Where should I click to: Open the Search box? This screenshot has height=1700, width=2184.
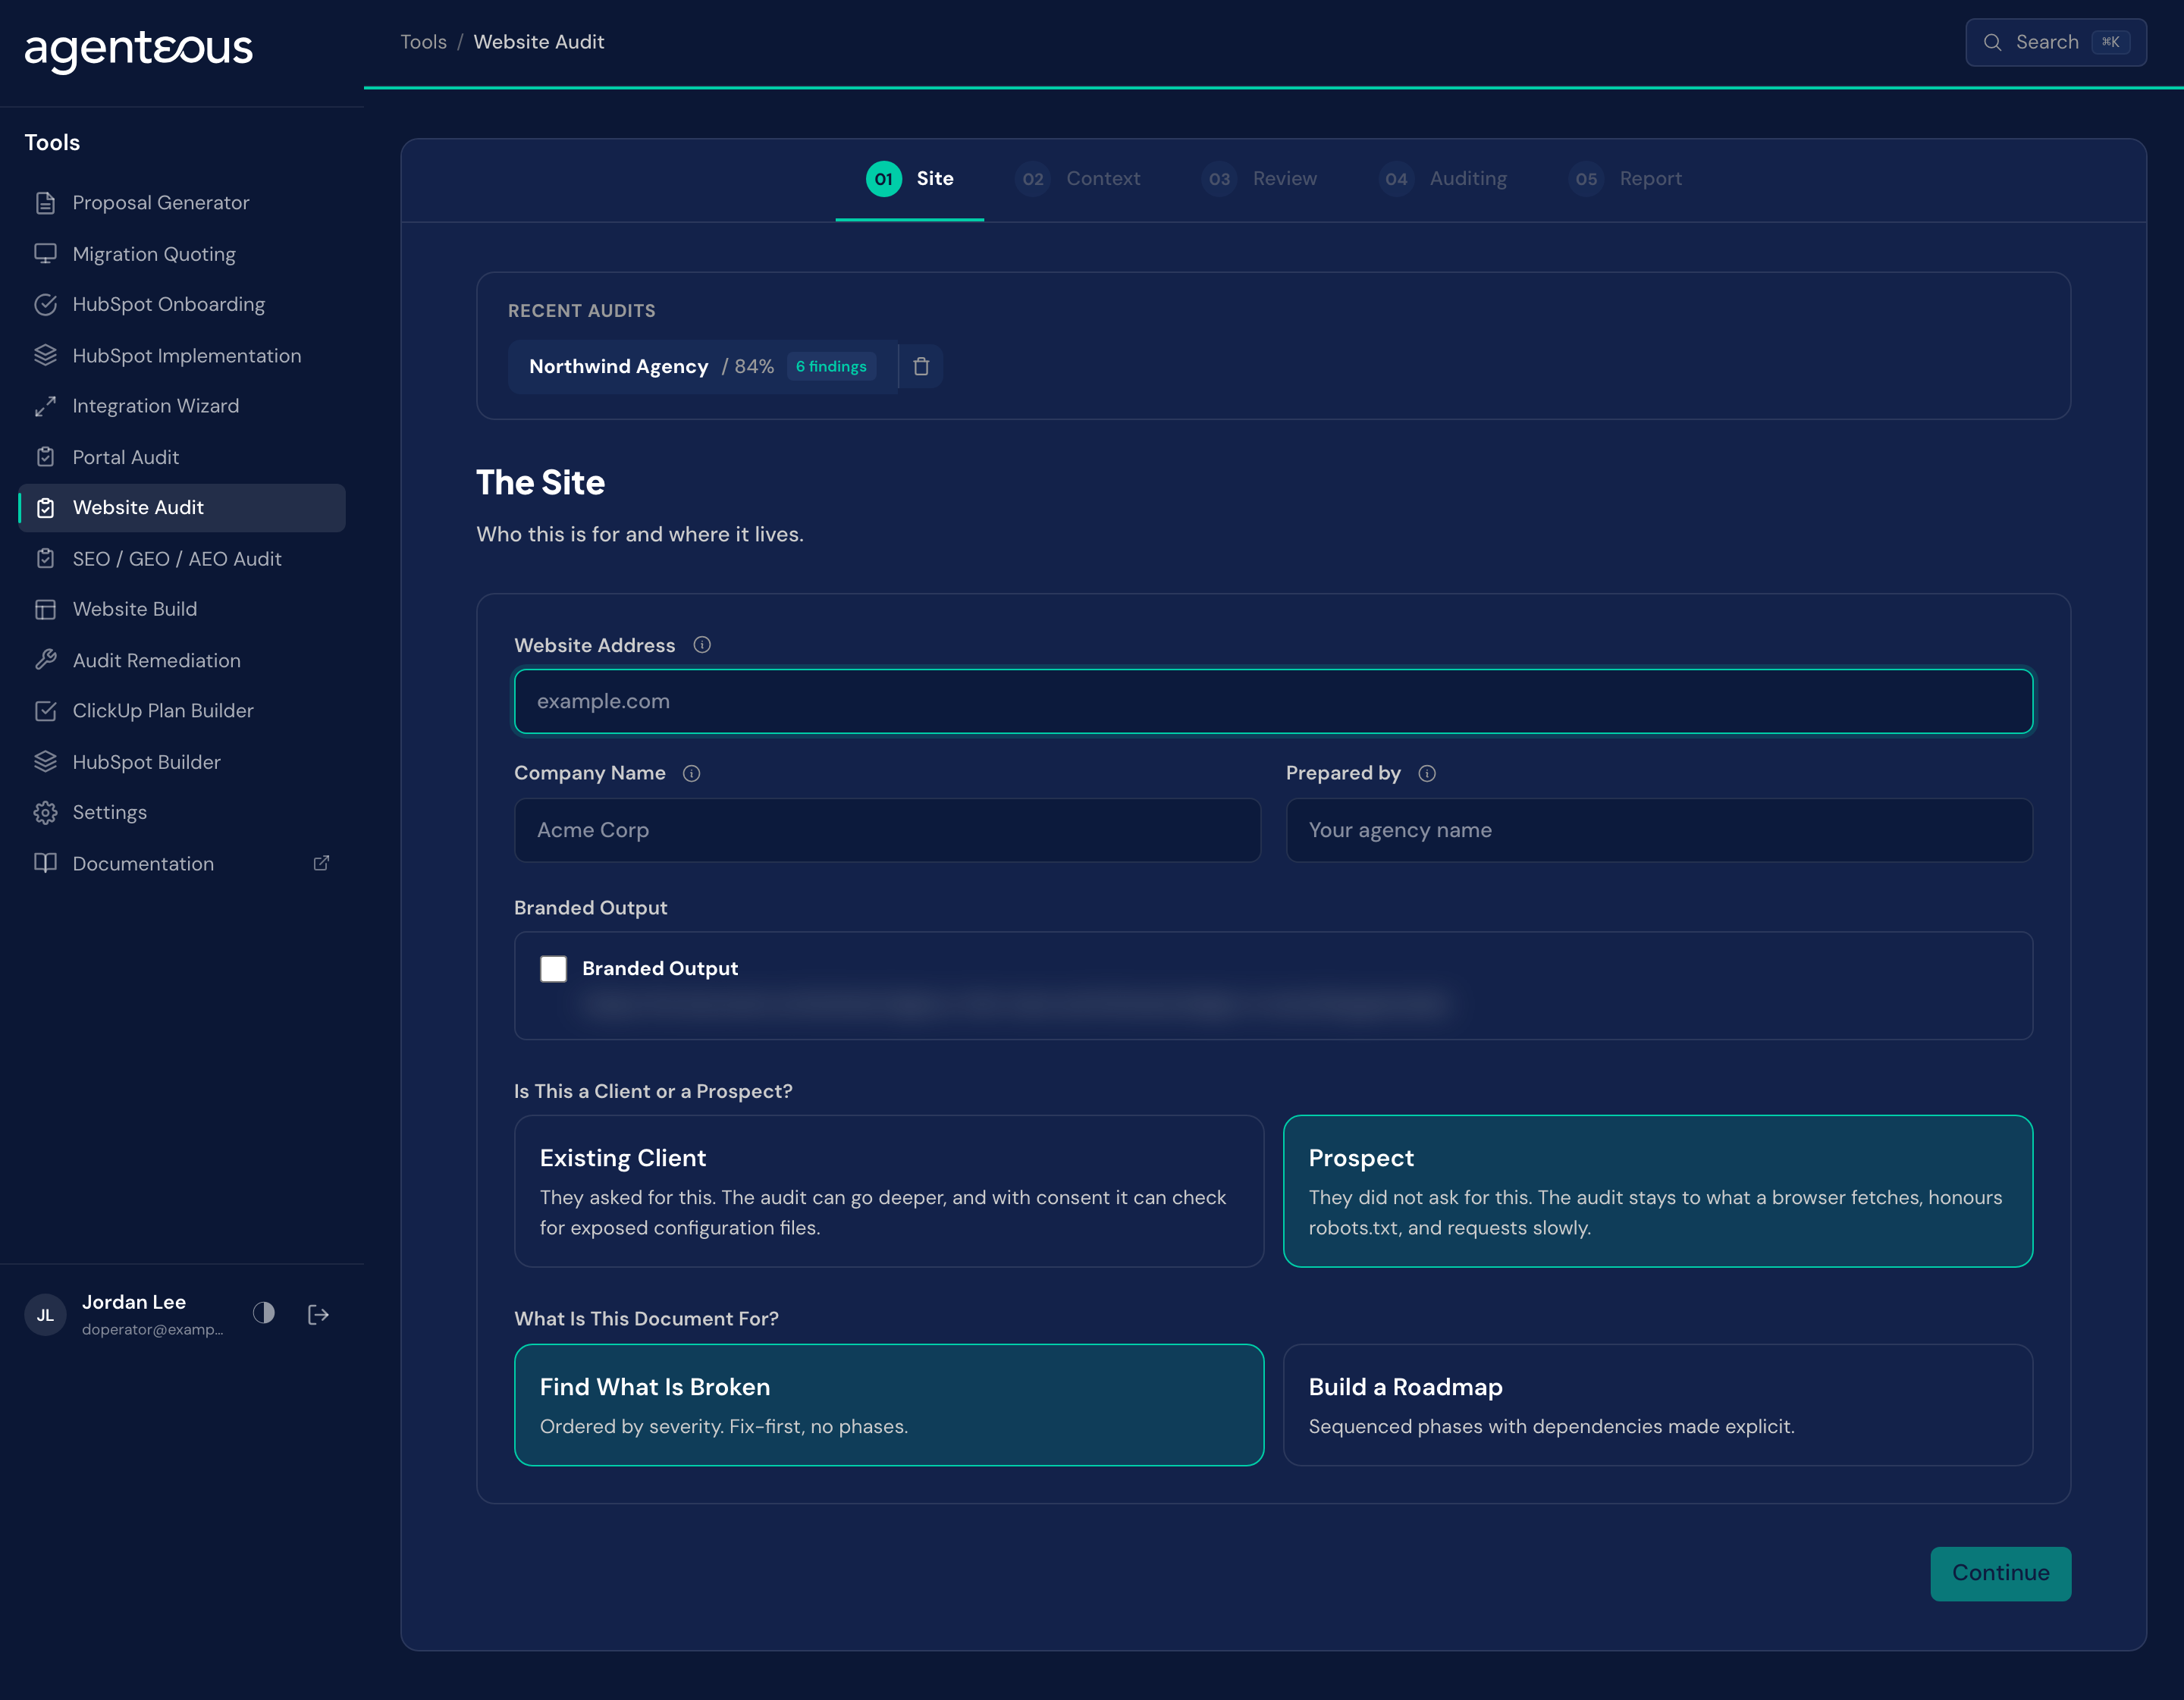(2055, 42)
